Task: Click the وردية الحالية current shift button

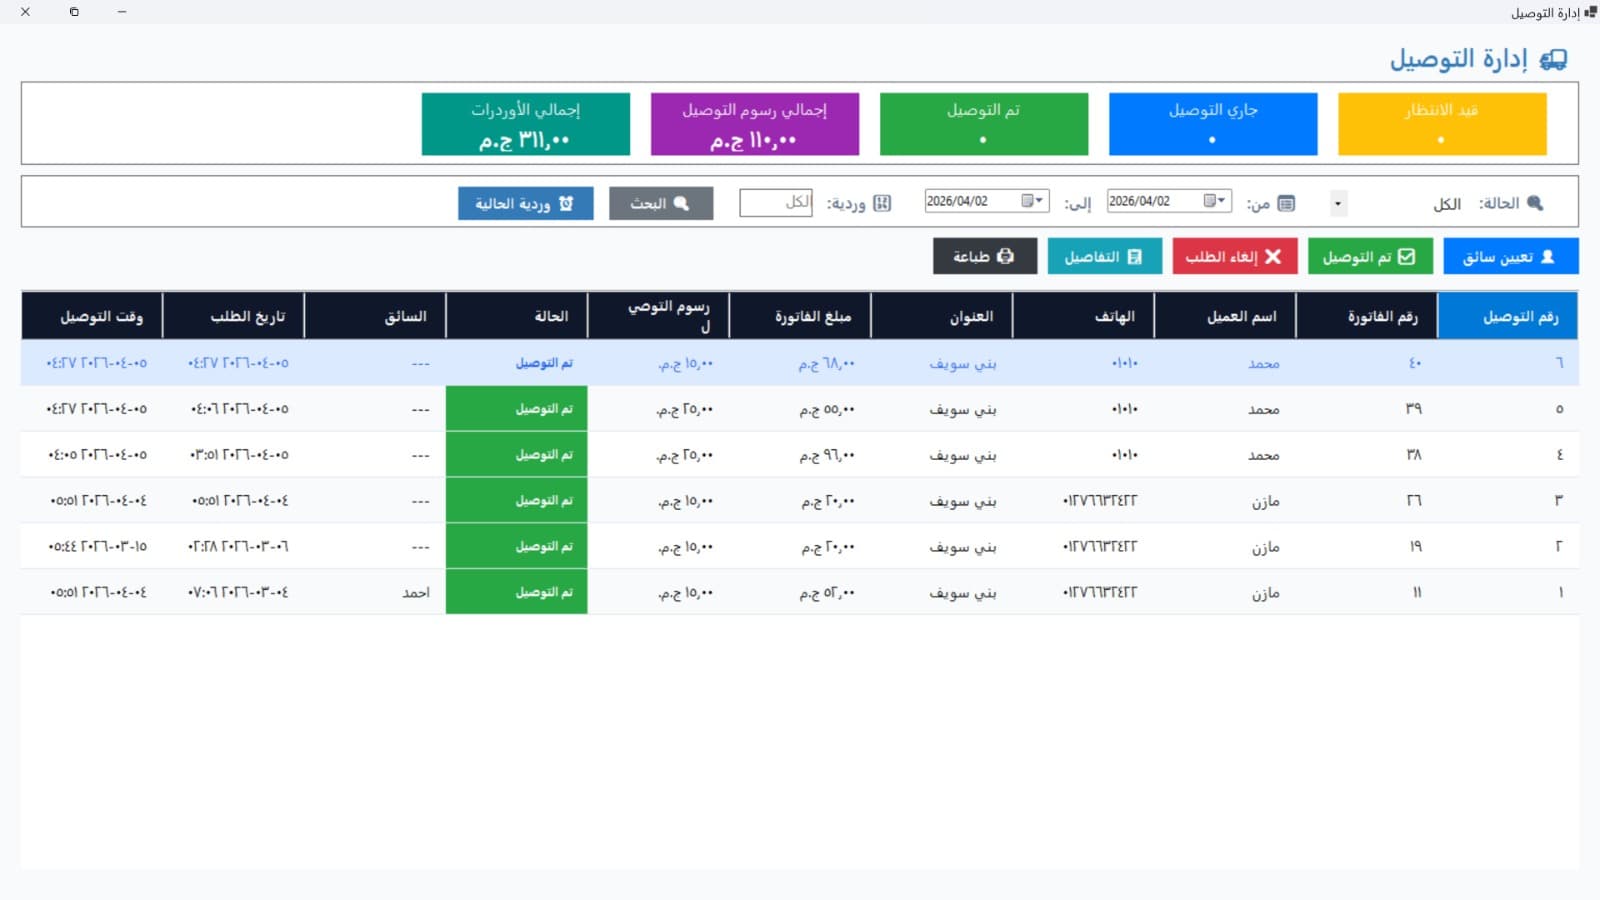Action: point(526,203)
